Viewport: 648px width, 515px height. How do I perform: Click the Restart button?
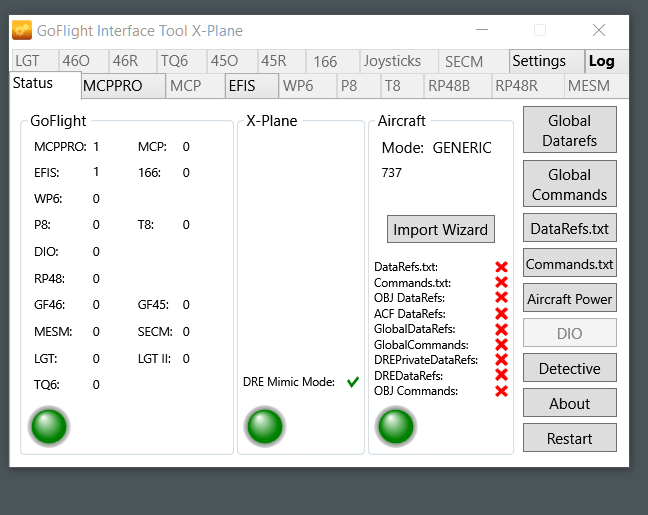pos(569,438)
